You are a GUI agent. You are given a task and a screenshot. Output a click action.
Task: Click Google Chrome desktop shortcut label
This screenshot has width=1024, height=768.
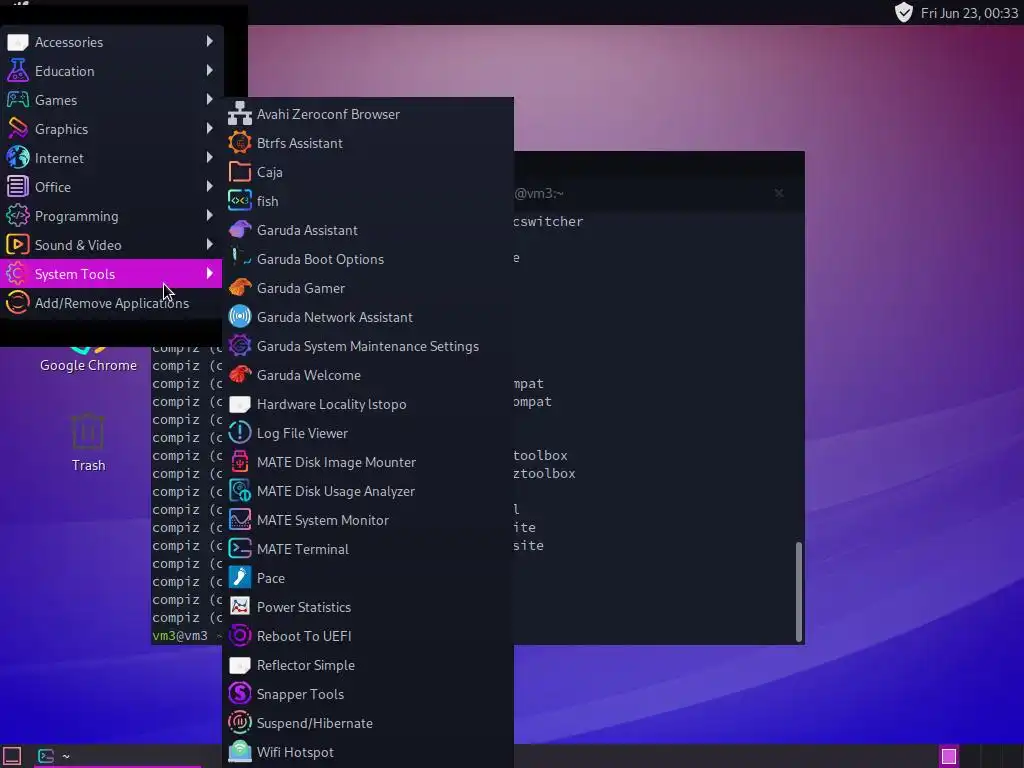[88, 365]
